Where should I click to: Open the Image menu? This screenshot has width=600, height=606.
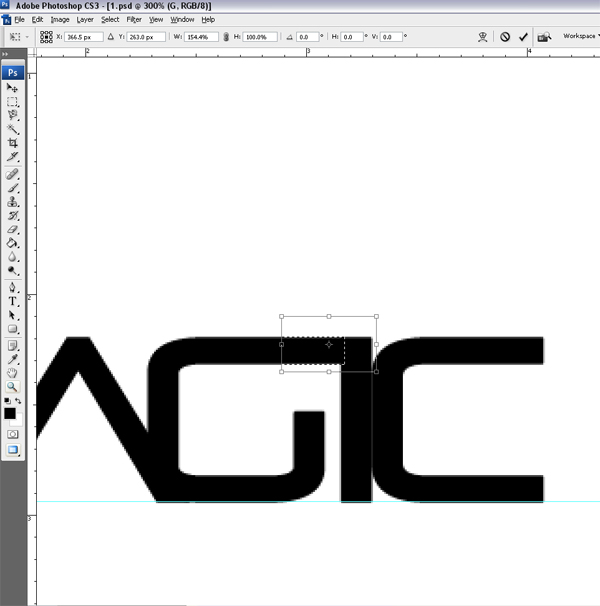(x=60, y=20)
